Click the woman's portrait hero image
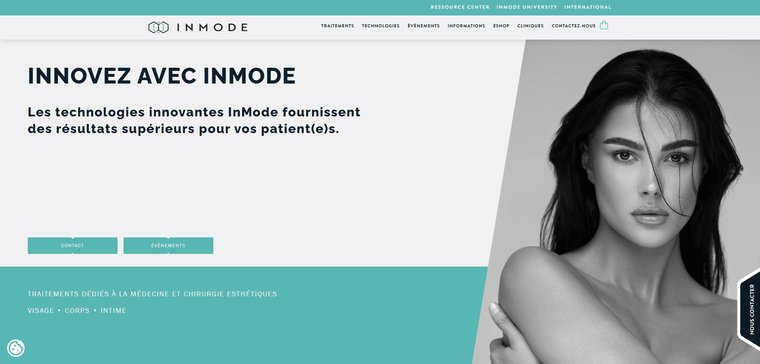 coord(625,202)
